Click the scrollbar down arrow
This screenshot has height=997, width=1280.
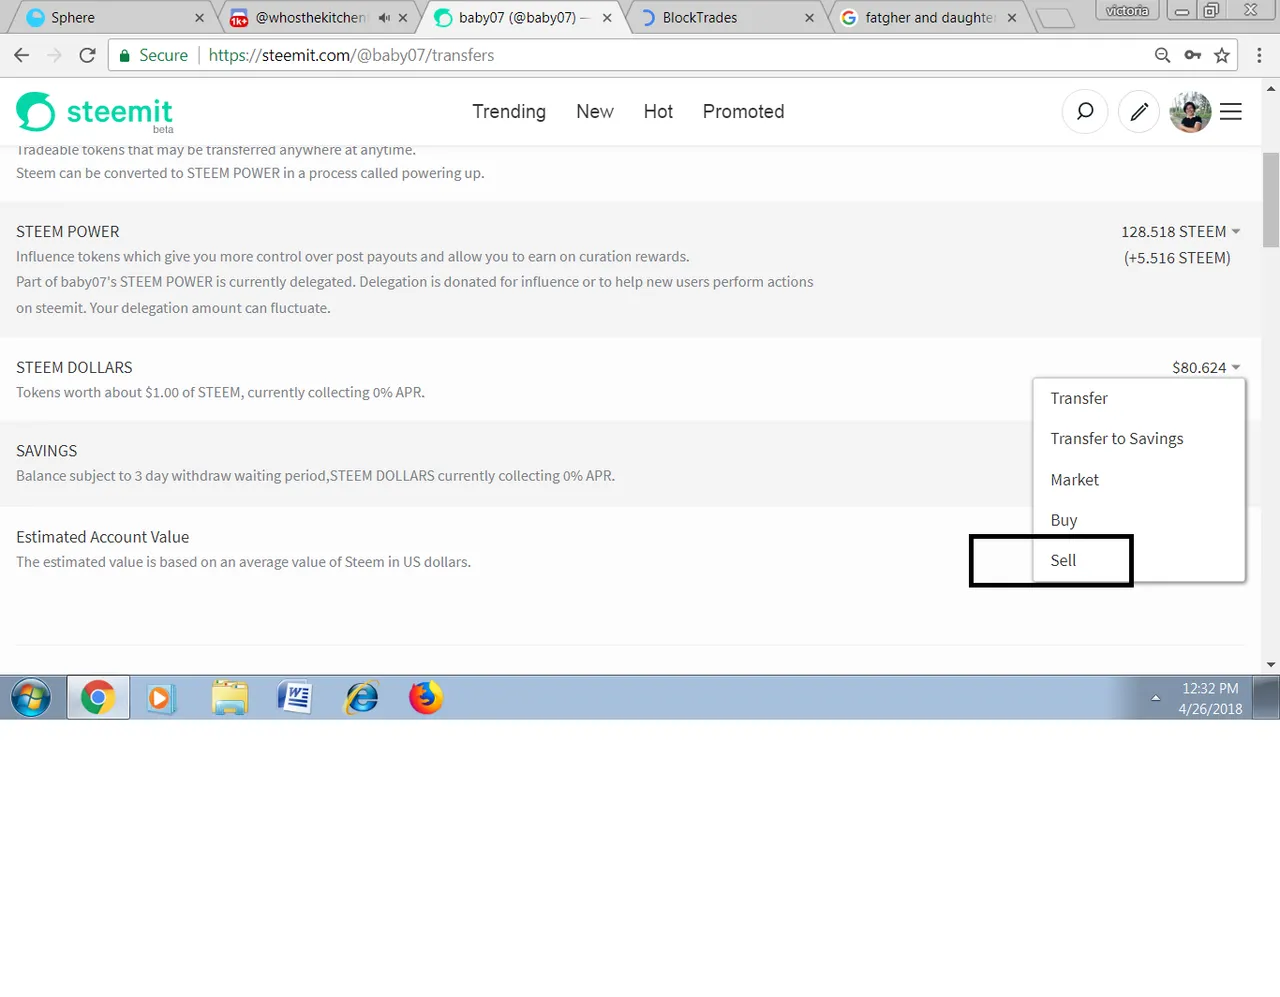click(x=1271, y=664)
